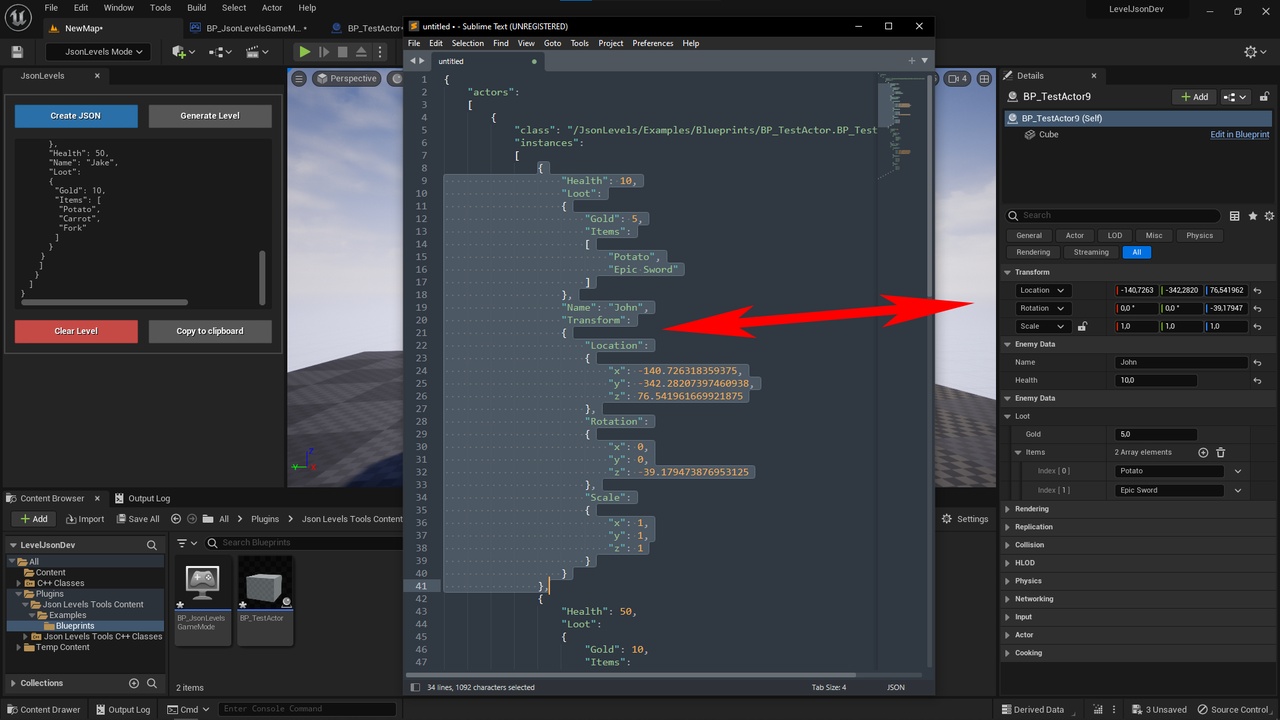The height and width of the screenshot is (720, 1280).
Task: Search collections magnifier icon
Action: 152,683
